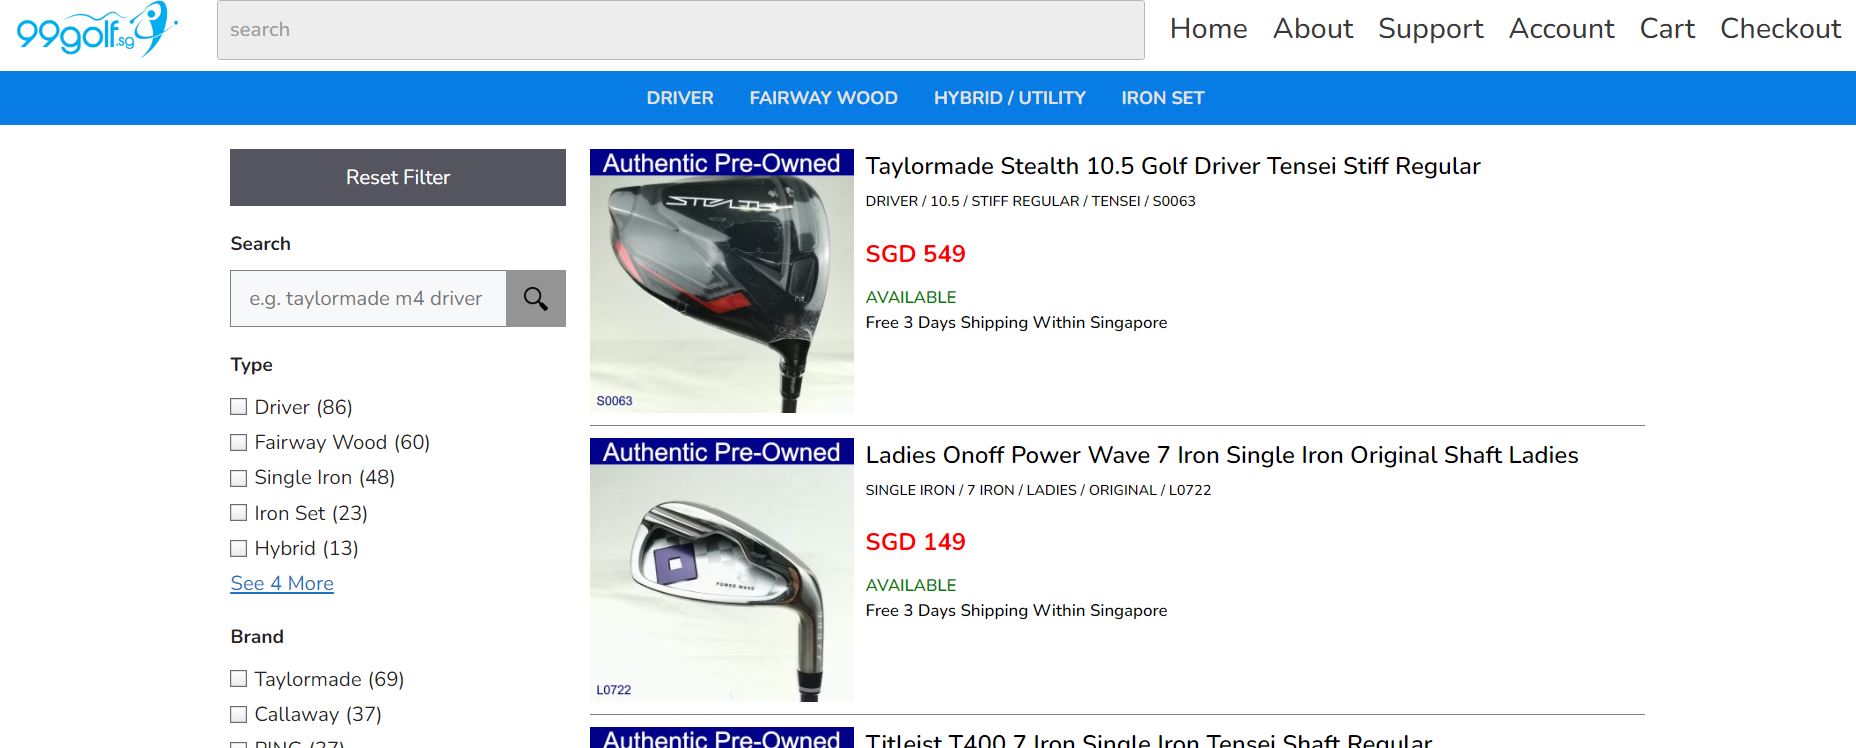Open Titleist T400 7 Iron listing title
This screenshot has height=748, width=1856.
[x=1148, y=740]
